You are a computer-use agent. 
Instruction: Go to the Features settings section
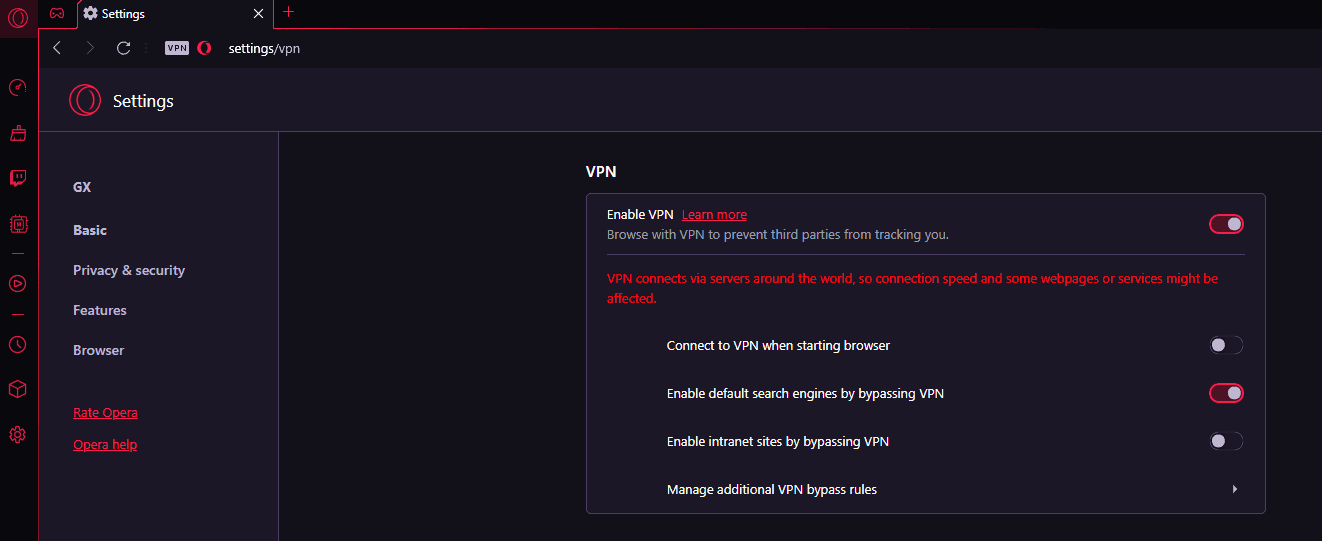(100, 310)
